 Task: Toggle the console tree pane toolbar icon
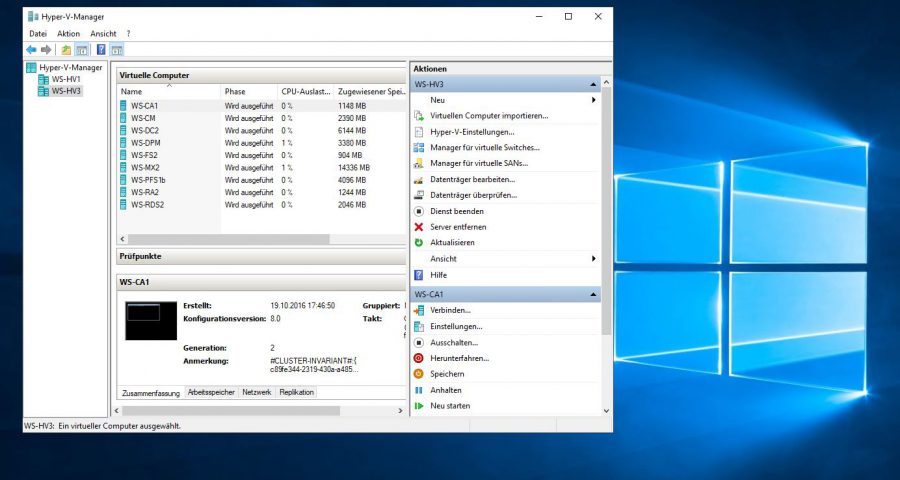pos(82,50)
